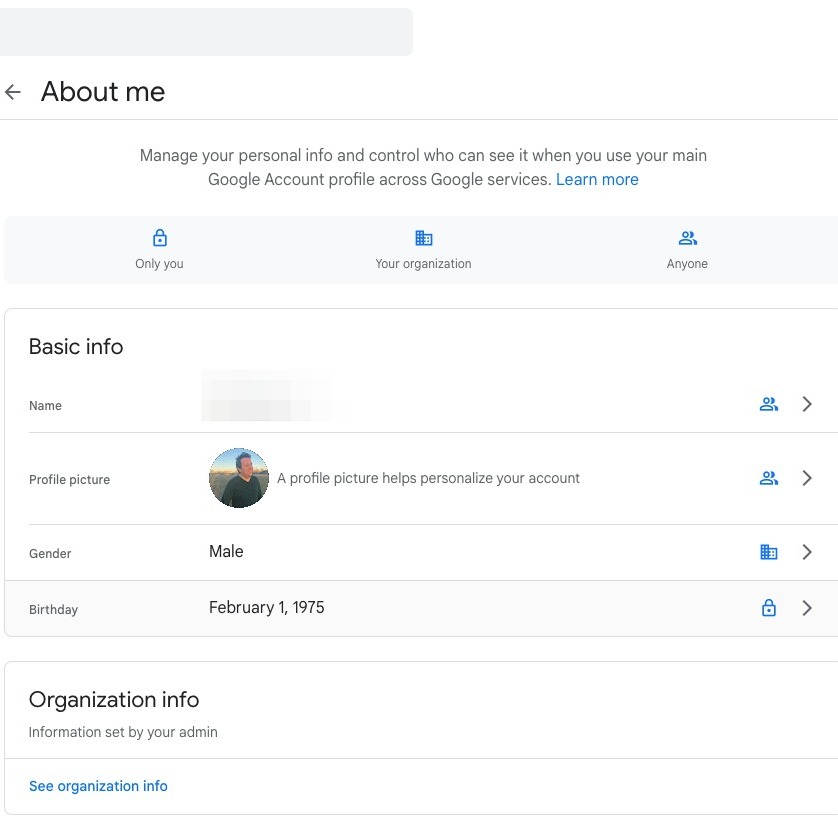Click the people visibility icon for Profile picture
This screenshot has width=838, height=816.
click(x=768, y=479)
